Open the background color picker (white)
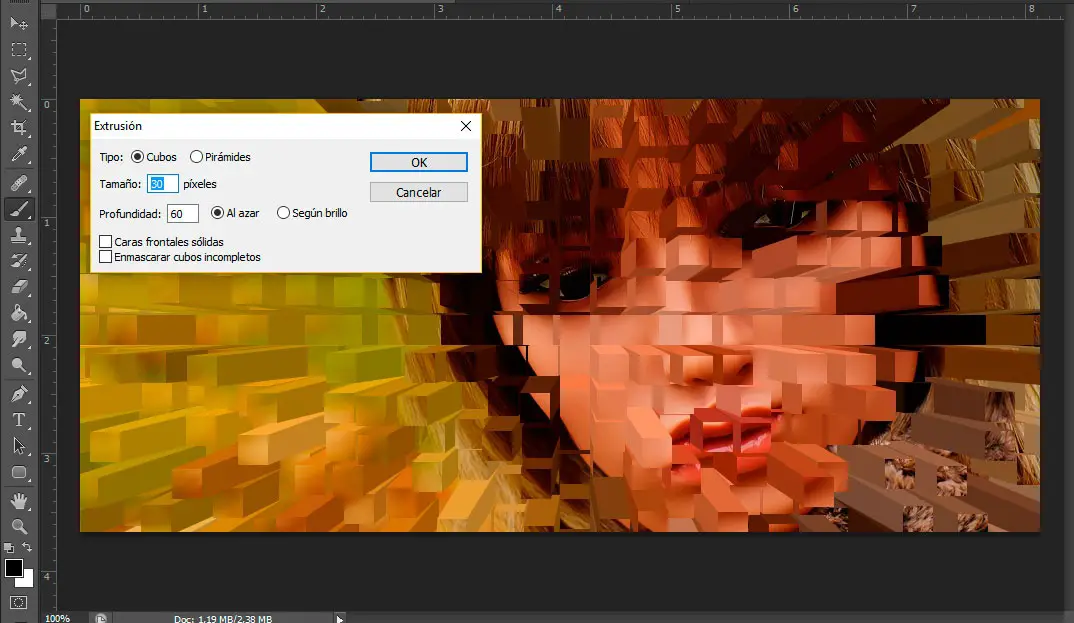The image size is (1074, 623). [x=28, y=581]
